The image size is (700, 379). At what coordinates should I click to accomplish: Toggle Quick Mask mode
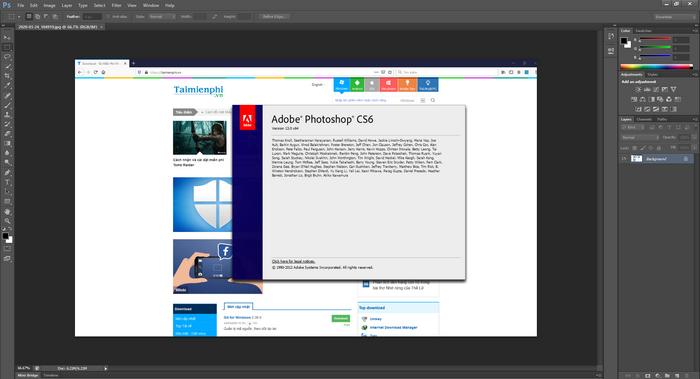(7, 249)
